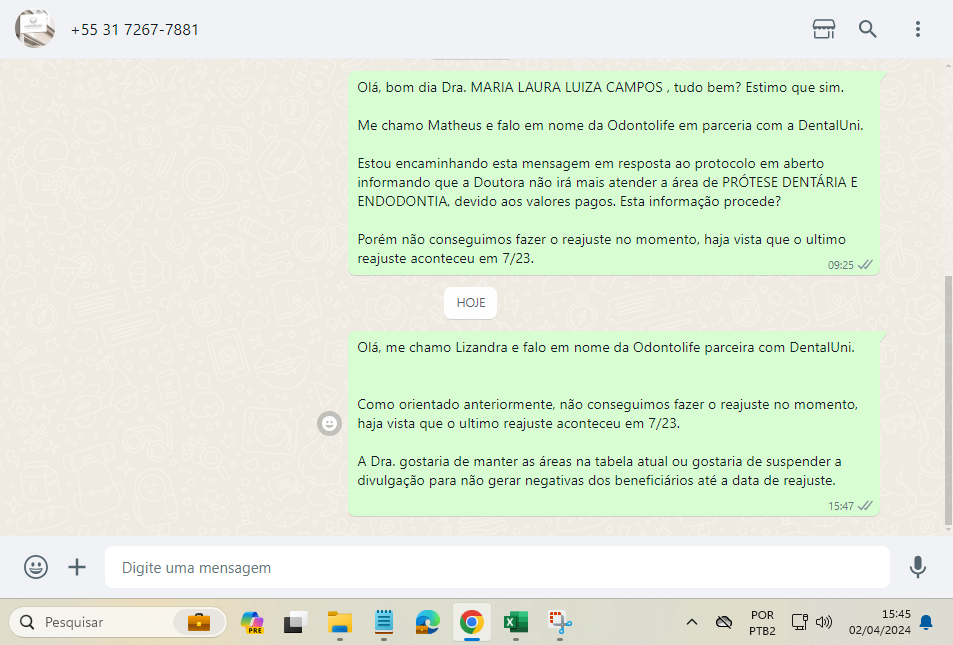Viewport: 953px width, 645px height.
Task: Open Snipping Tool from the taskbar
Action: [x=560, y=623]
